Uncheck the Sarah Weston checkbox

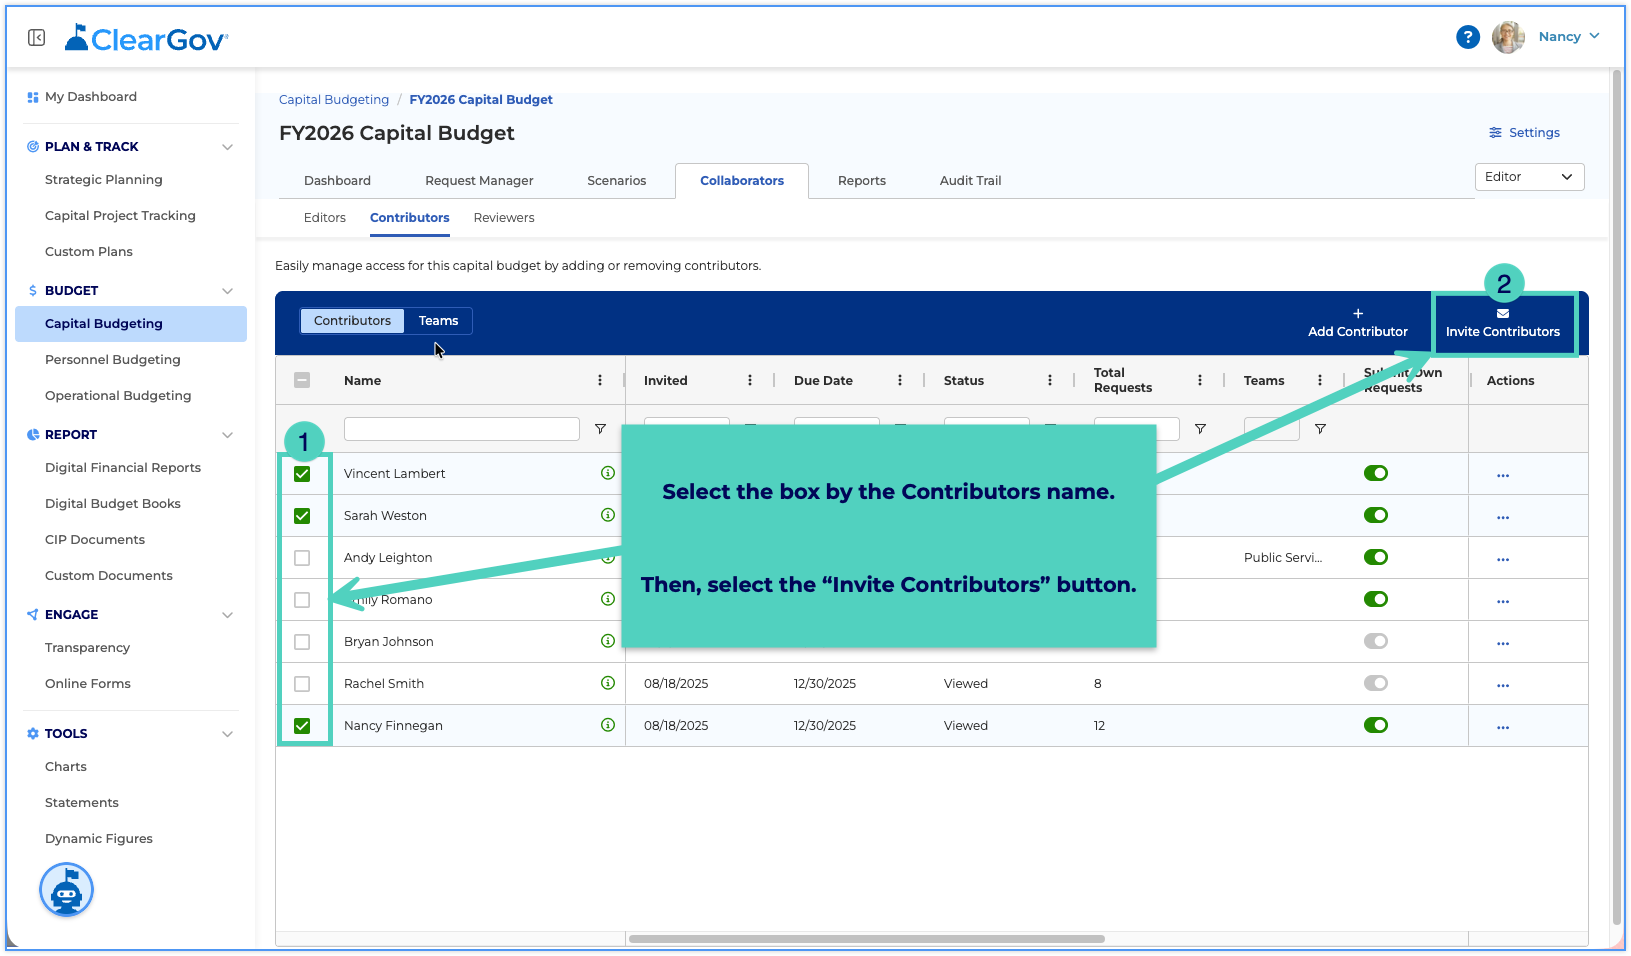[x=302, y=516]
